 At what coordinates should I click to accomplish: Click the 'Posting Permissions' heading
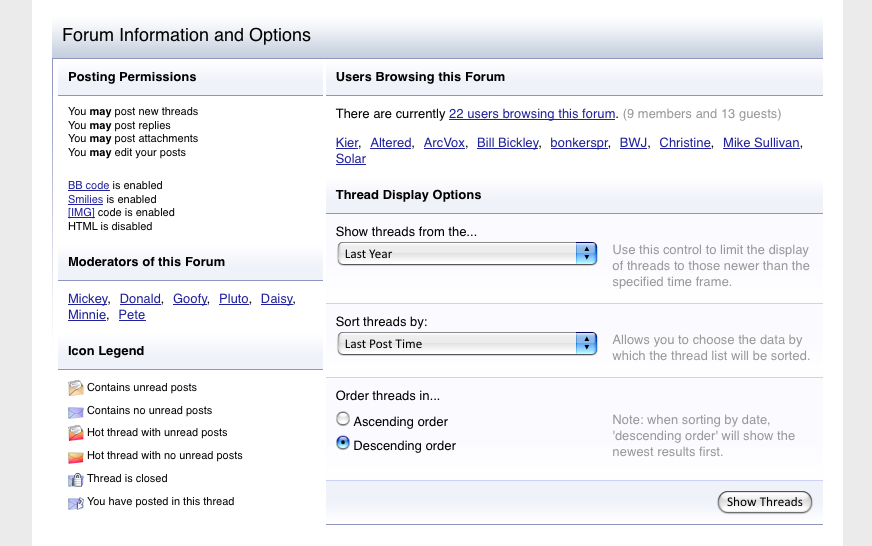(x=132, y=77)
